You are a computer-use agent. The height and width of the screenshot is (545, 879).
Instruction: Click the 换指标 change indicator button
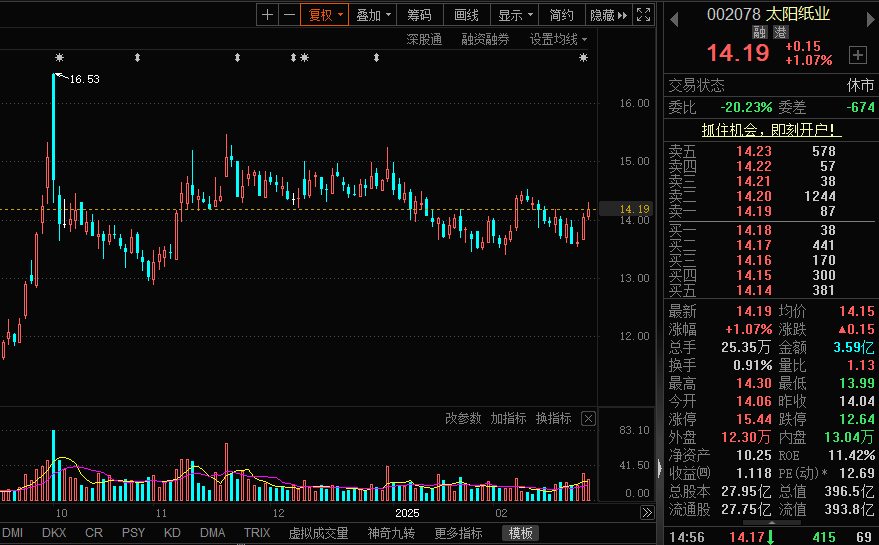[x=553, y=419]
